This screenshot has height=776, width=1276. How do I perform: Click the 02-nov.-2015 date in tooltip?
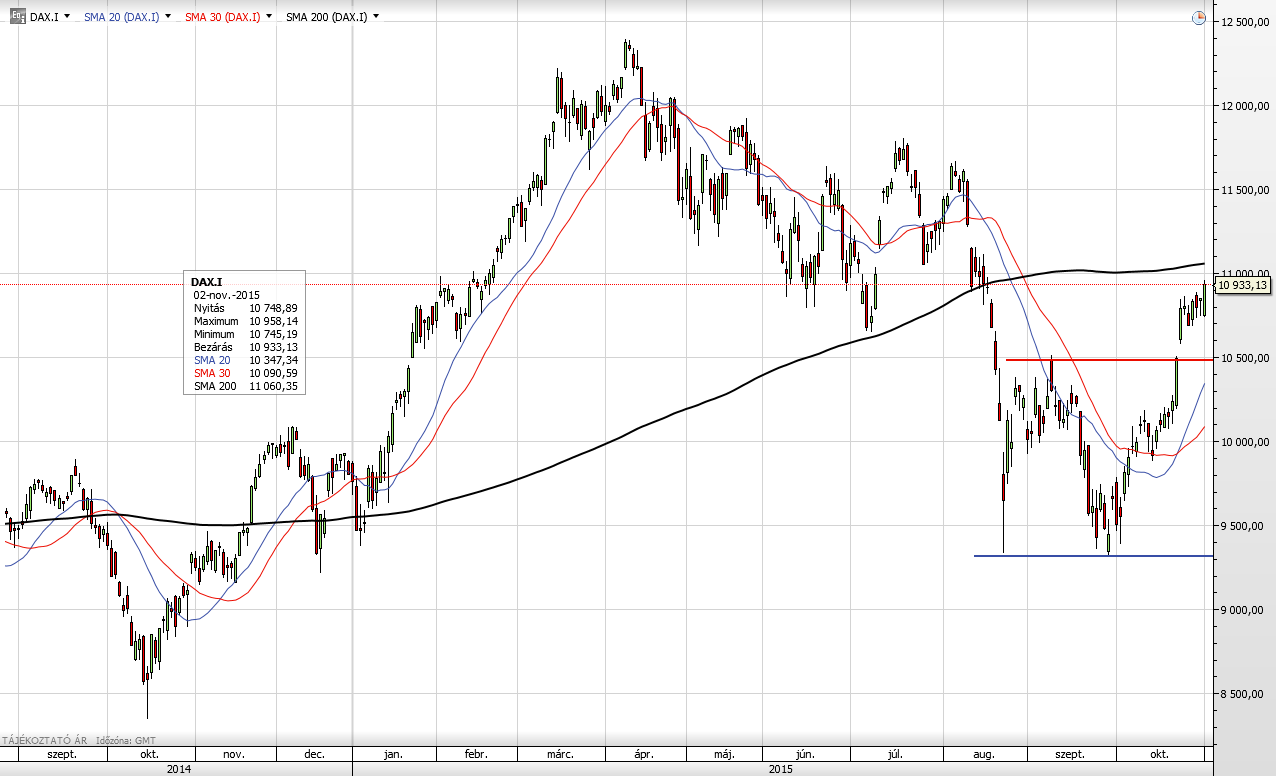[227, 296]
